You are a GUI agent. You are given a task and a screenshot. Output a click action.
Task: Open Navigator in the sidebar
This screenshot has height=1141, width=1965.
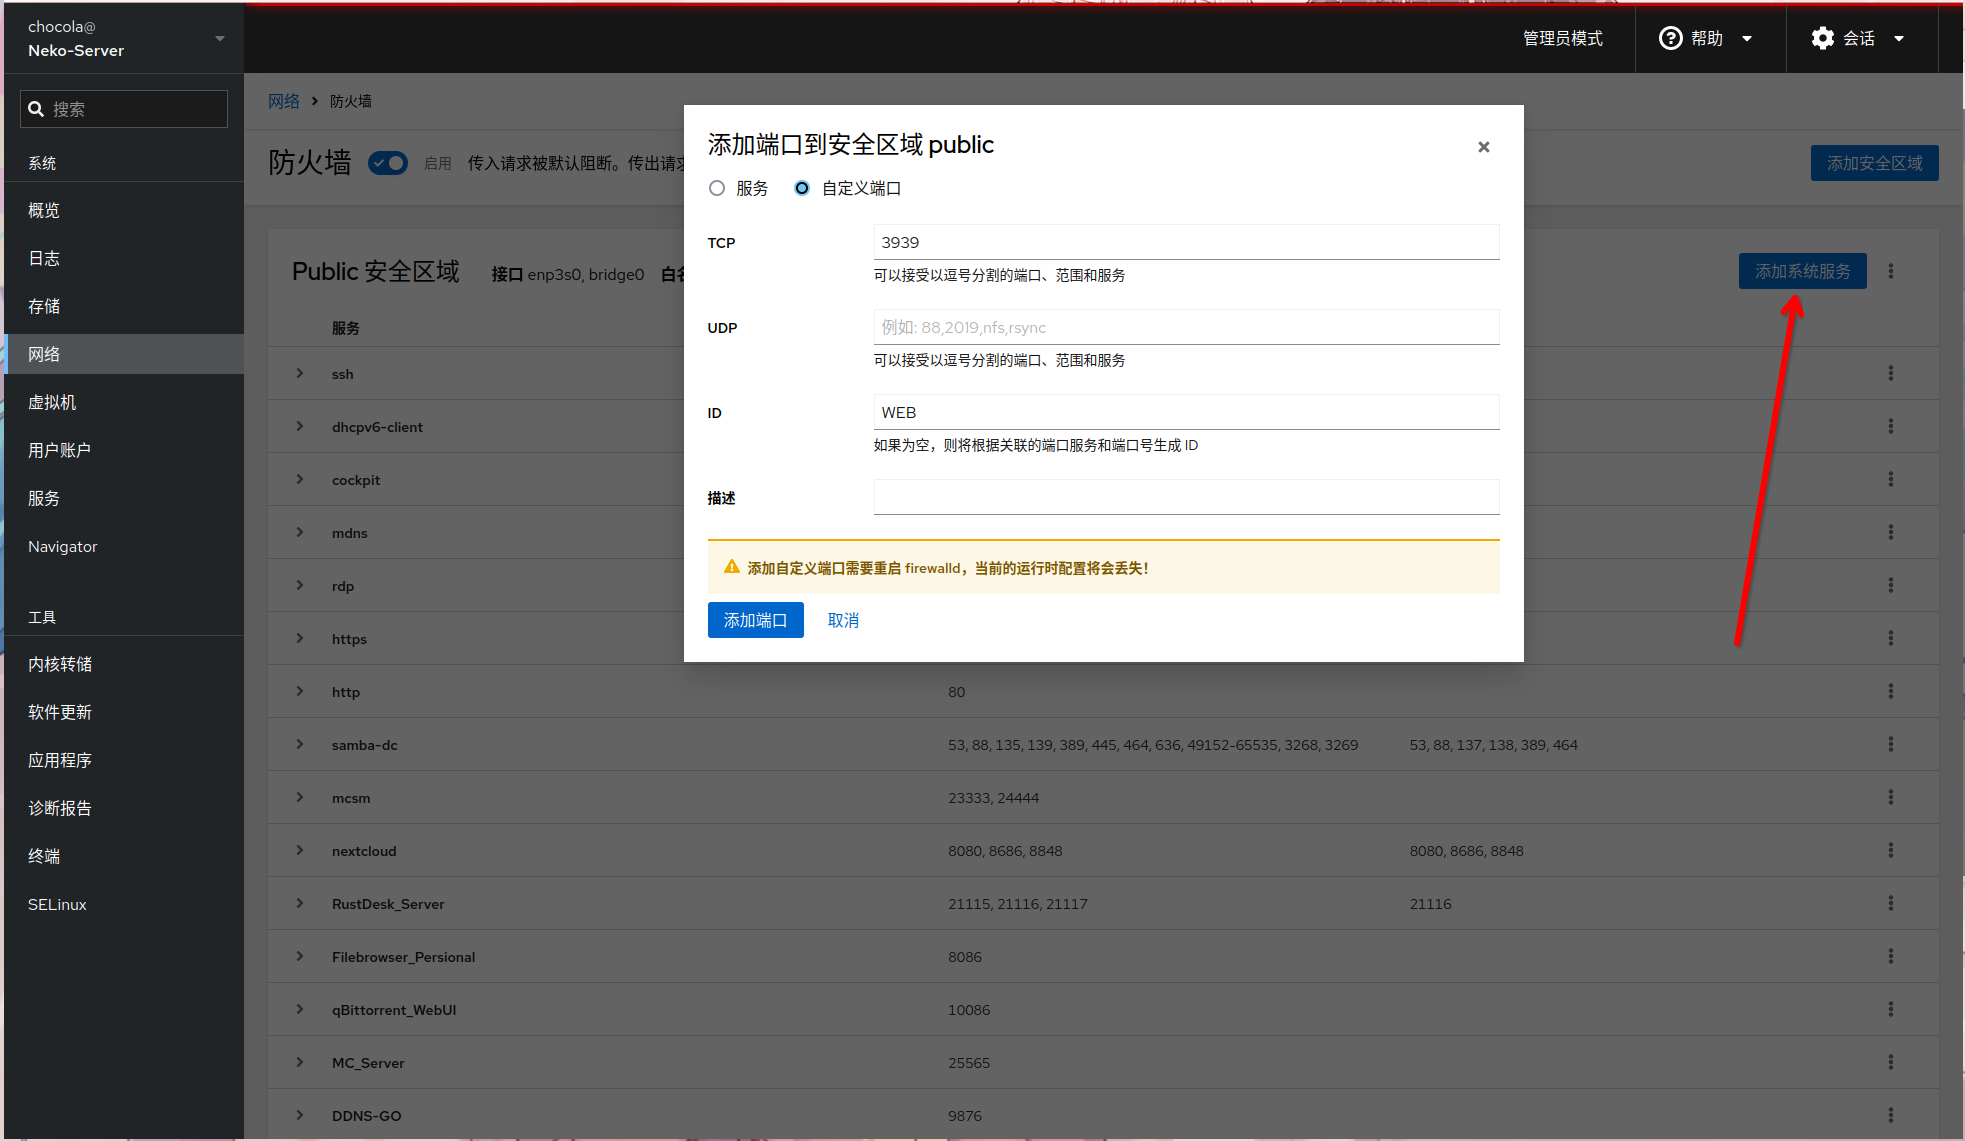click(x=124, y=546)
